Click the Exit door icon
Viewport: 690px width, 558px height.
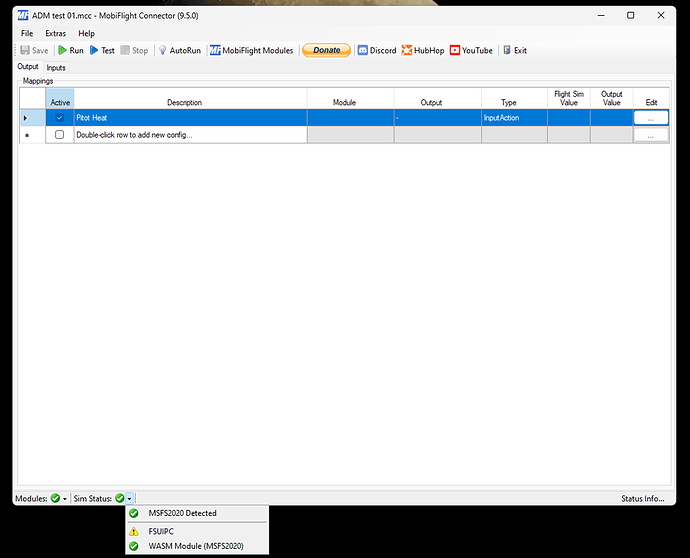(x=507, y=50)
